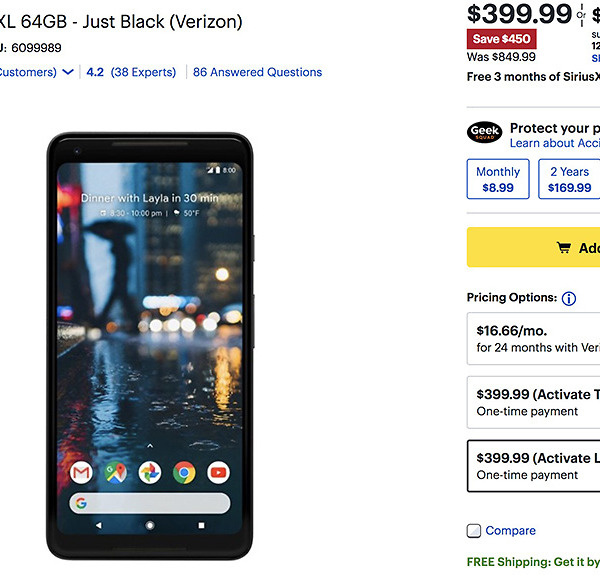Click the Gmail icon on the phone image
Image resolution: width=600 pixels, height=575 pixels.
click(x=81, y=471)
